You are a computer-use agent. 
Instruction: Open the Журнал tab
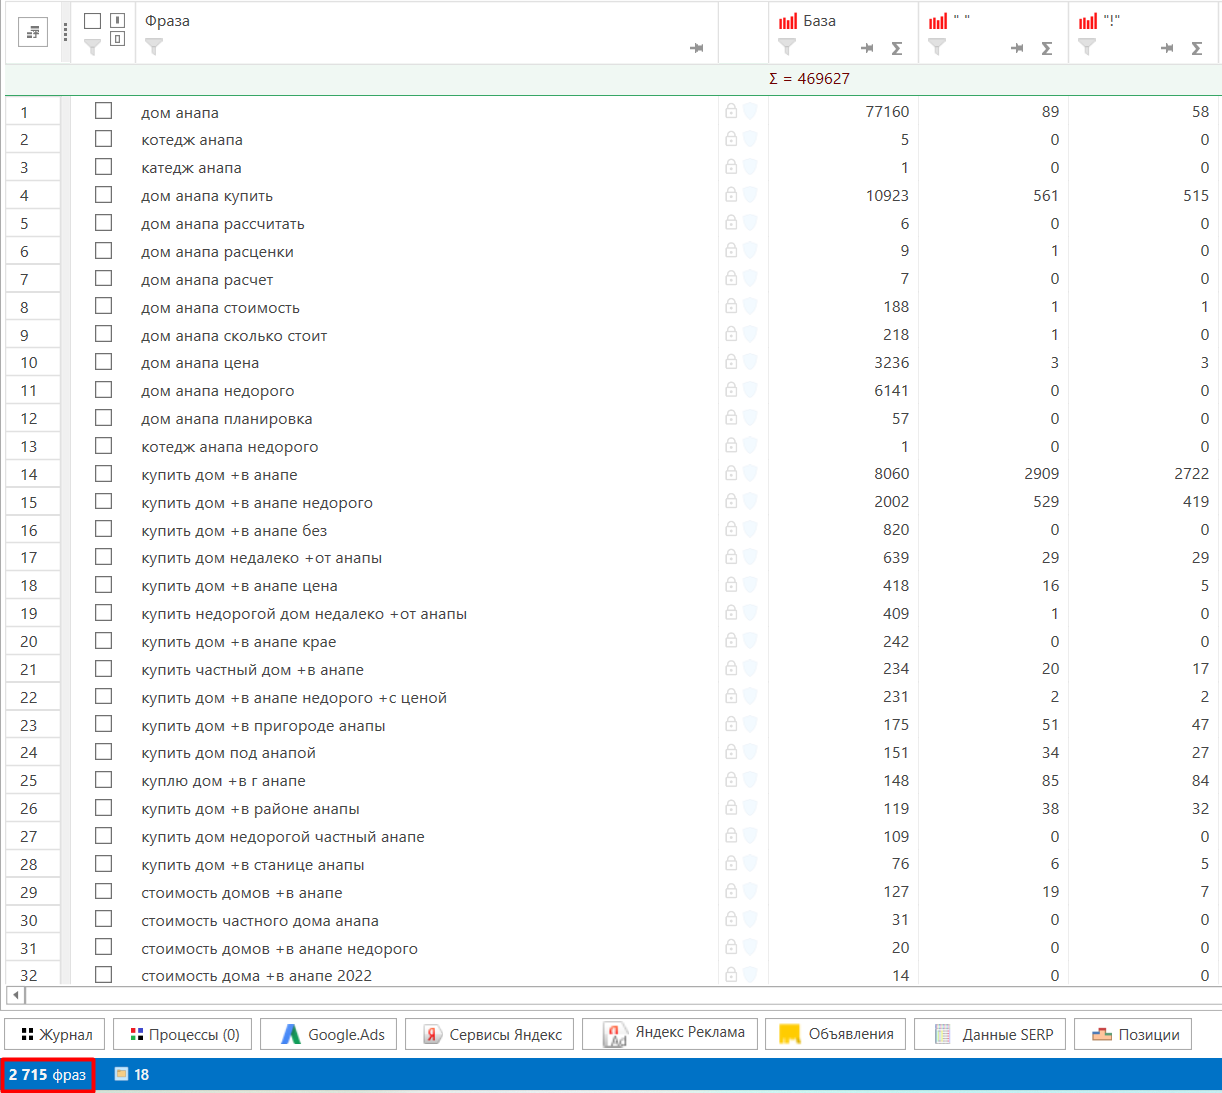click(56, 1034)
